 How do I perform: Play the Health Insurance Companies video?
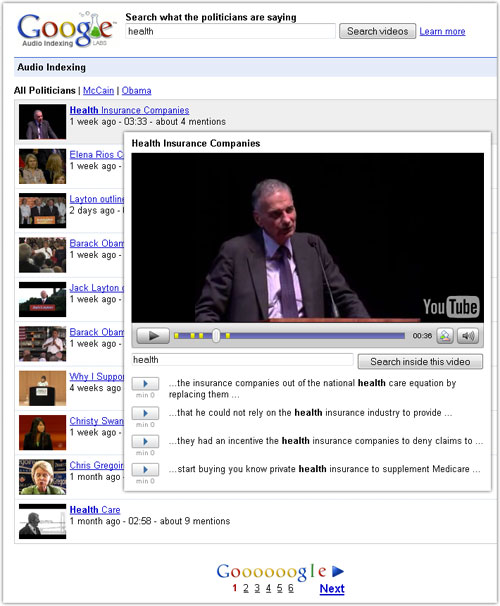(x=153, y=335)
